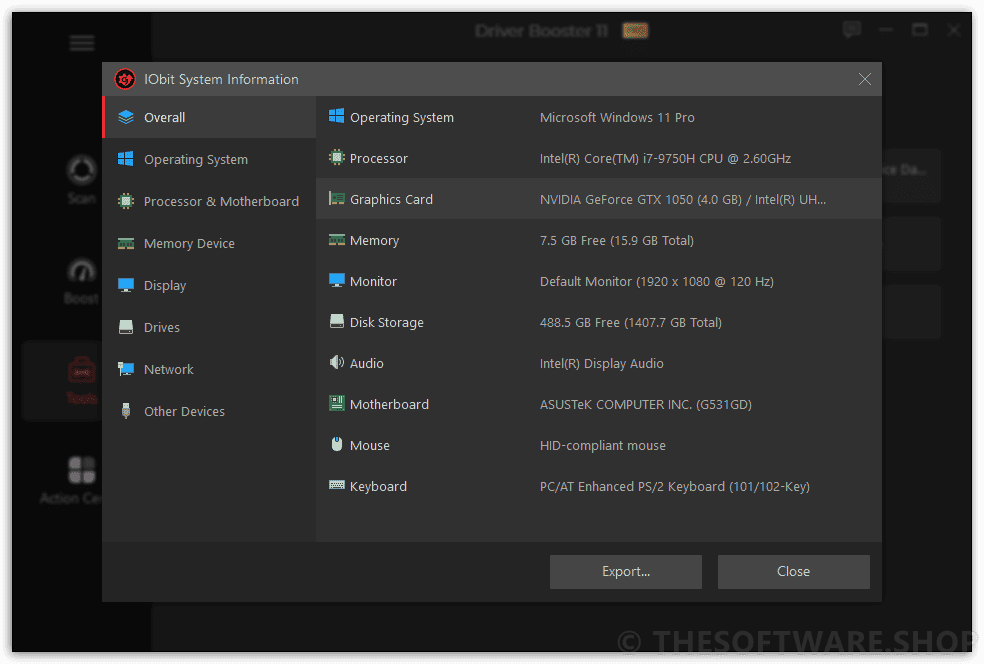
Task: Click the RAM icon beside Memory Device
Action: 126,244
